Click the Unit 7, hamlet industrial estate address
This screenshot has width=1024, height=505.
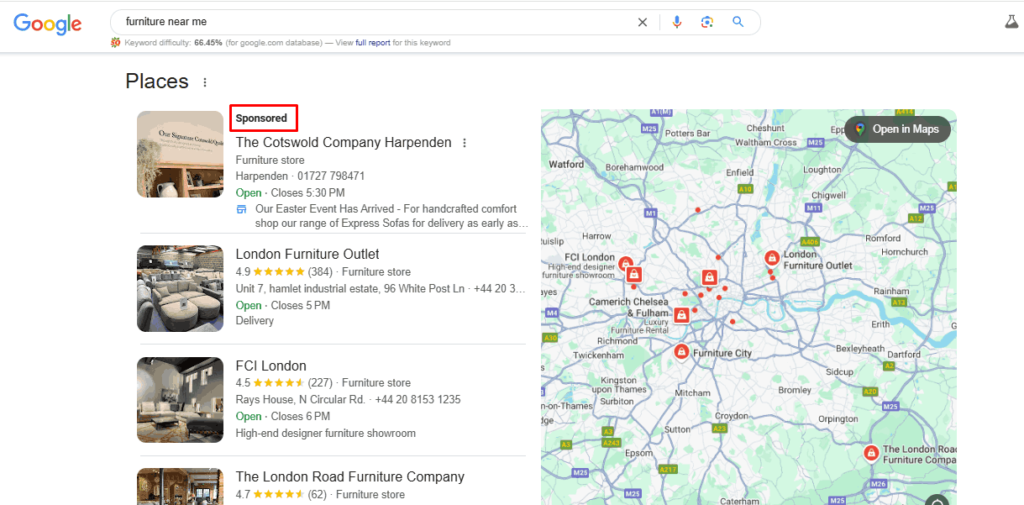point(350,289)
